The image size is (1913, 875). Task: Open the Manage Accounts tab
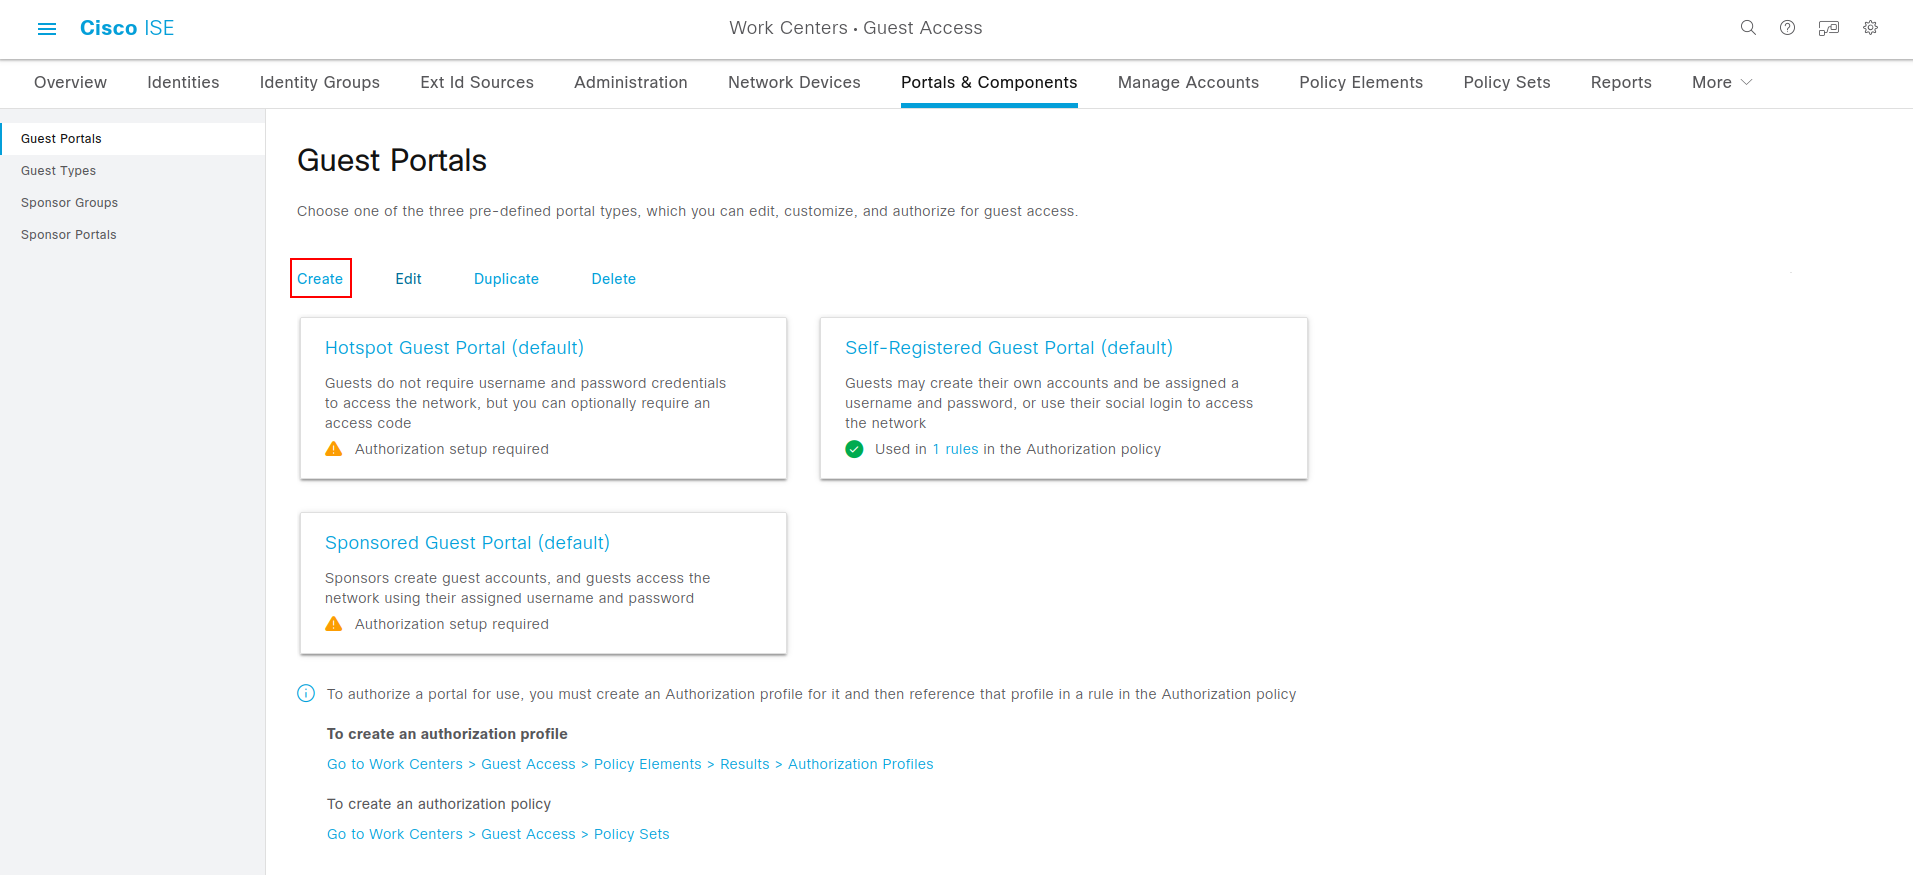1188,82
